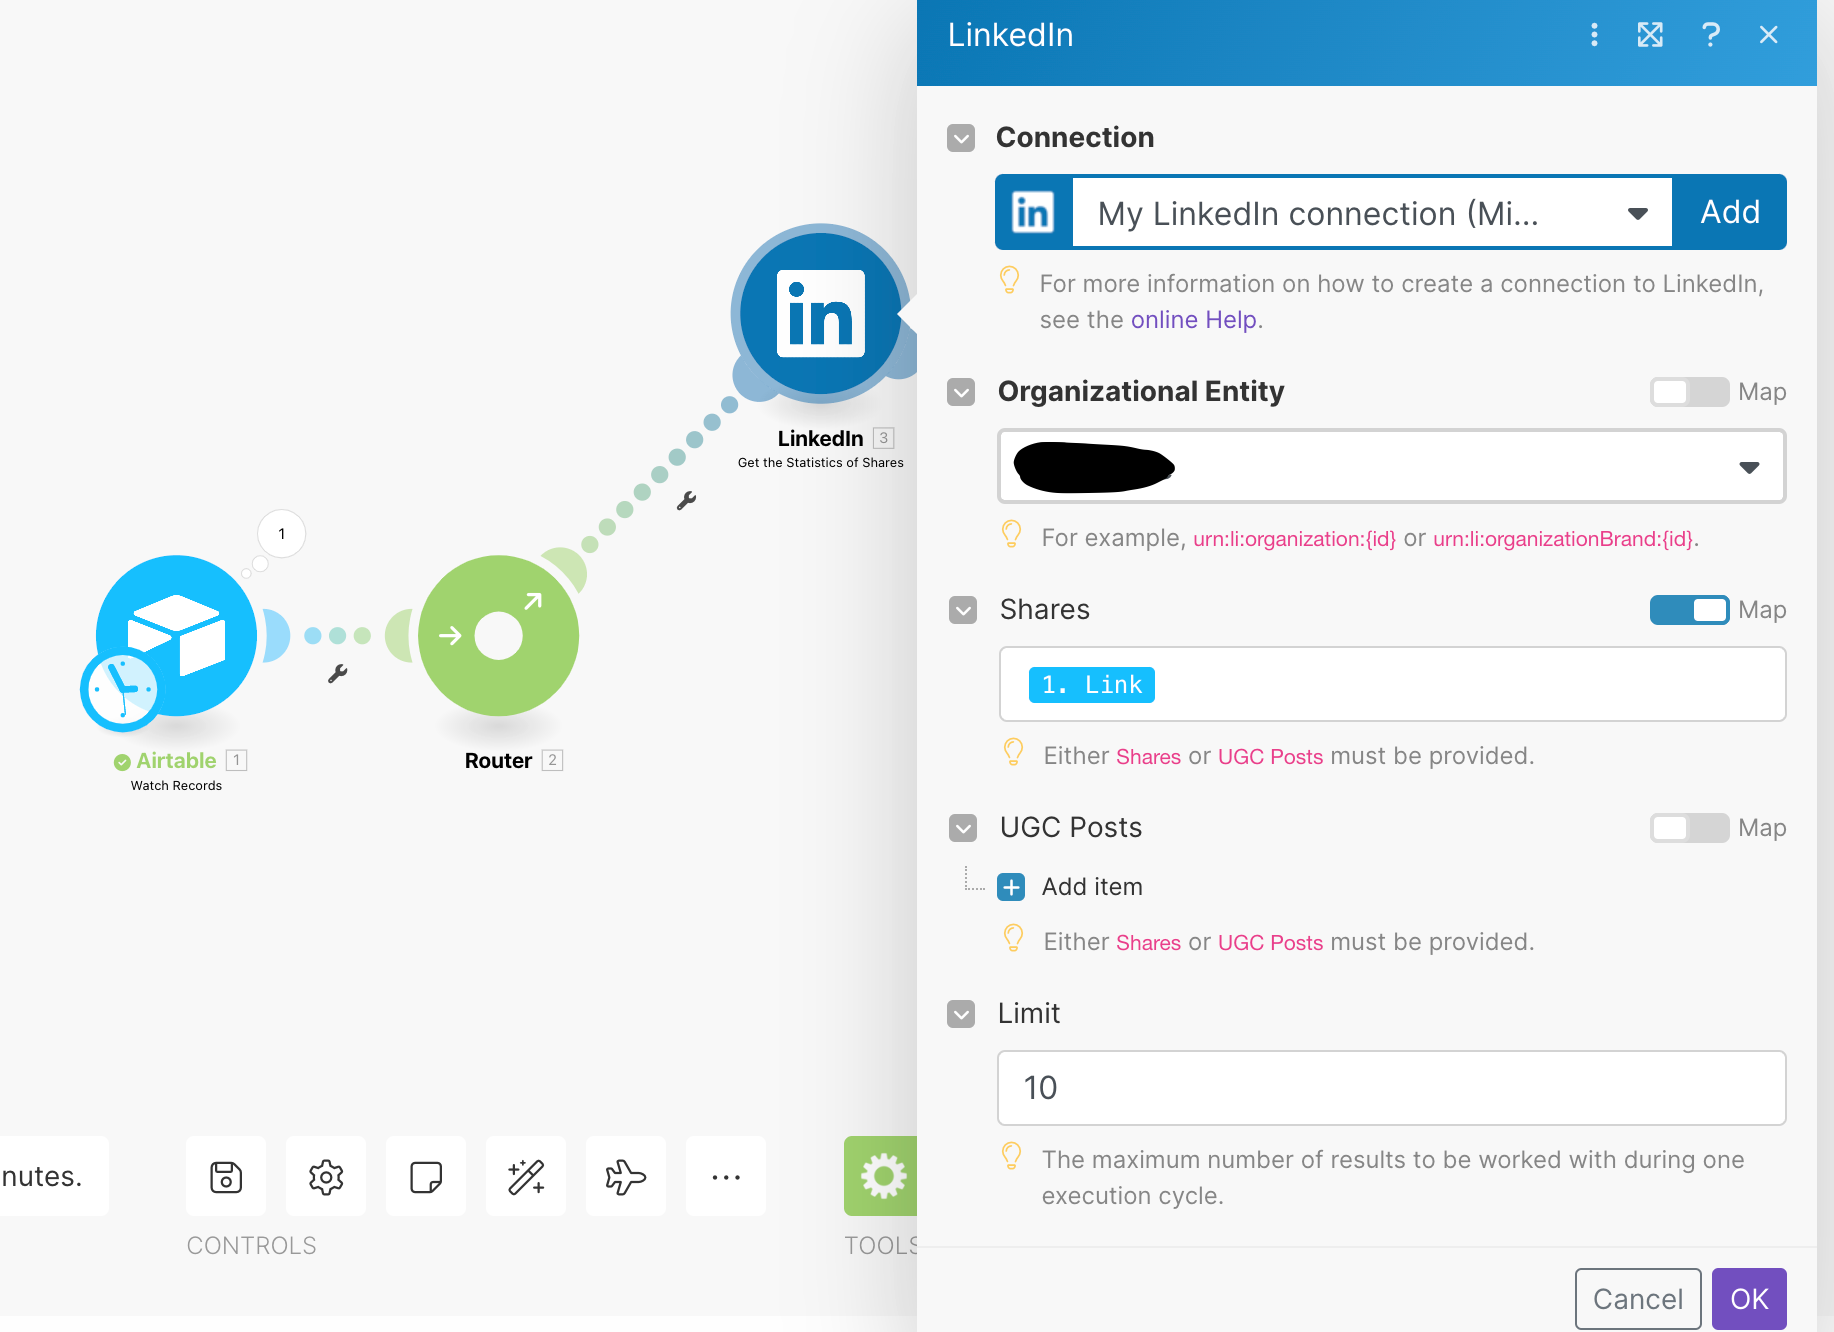Confirm with the OK button

(x=1749, y=1299)
